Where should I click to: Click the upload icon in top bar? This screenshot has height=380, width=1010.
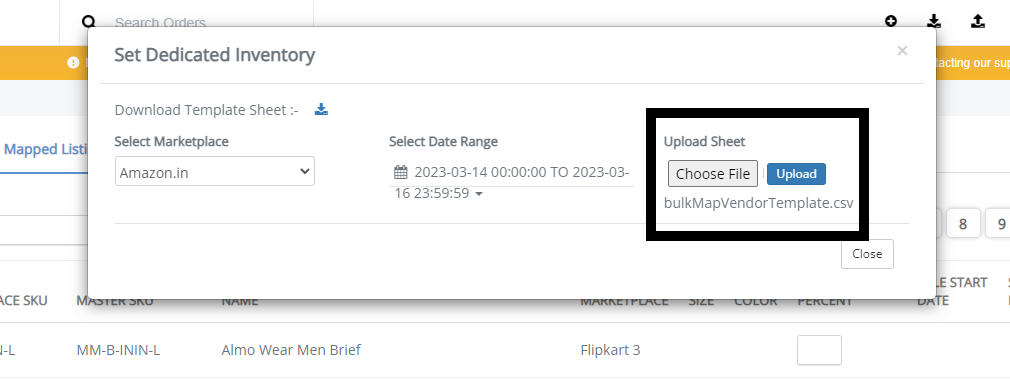click(x=977, y=21)
